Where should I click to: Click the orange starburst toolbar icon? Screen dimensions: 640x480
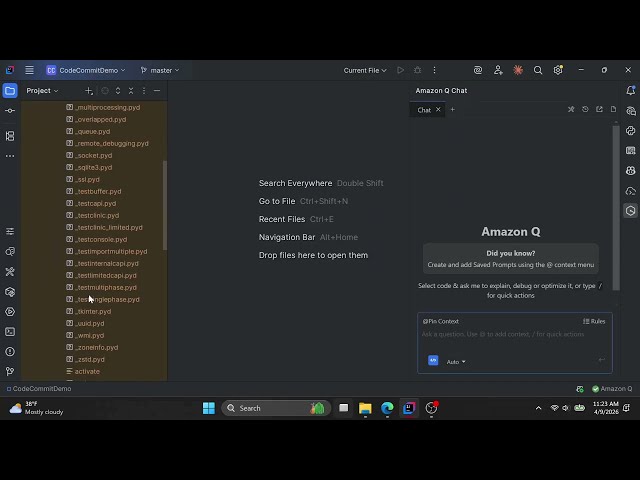518,70
